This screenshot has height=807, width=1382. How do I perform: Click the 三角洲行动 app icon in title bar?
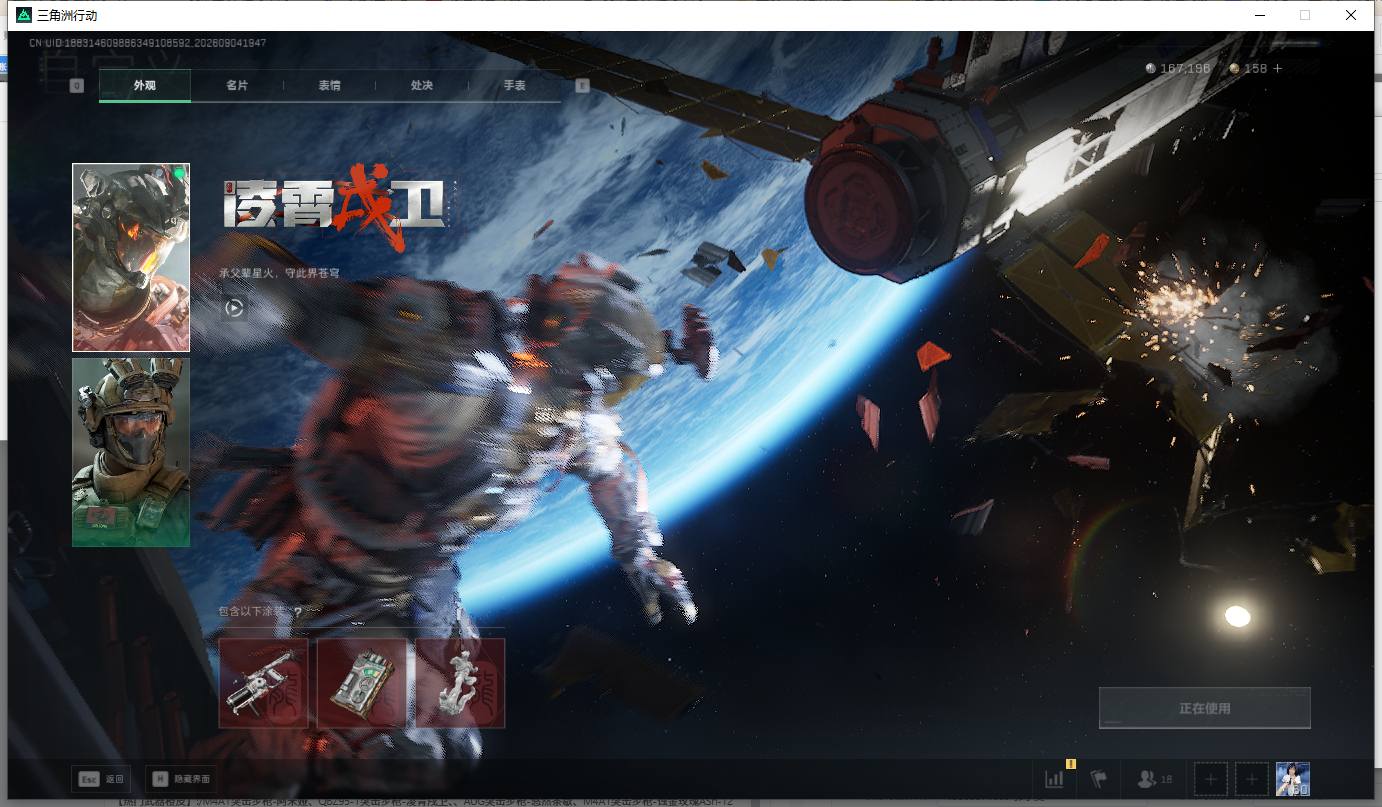pyautogui.click(x=24, y=15)
